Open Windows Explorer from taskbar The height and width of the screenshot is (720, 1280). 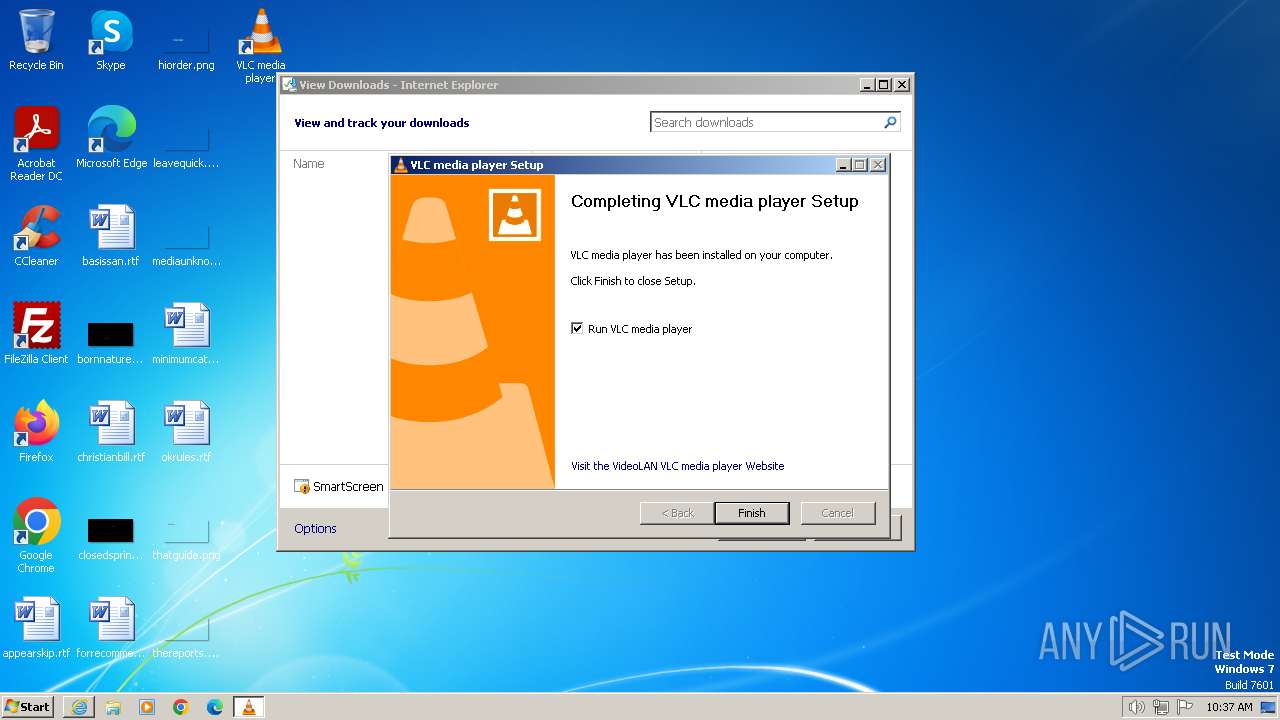(113, 707)
